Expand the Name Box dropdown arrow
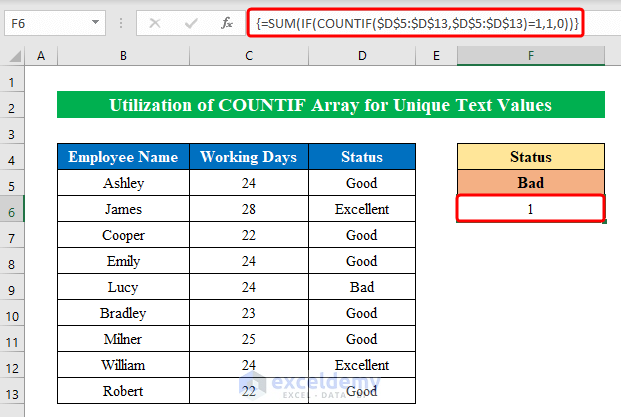 point(96,22)
